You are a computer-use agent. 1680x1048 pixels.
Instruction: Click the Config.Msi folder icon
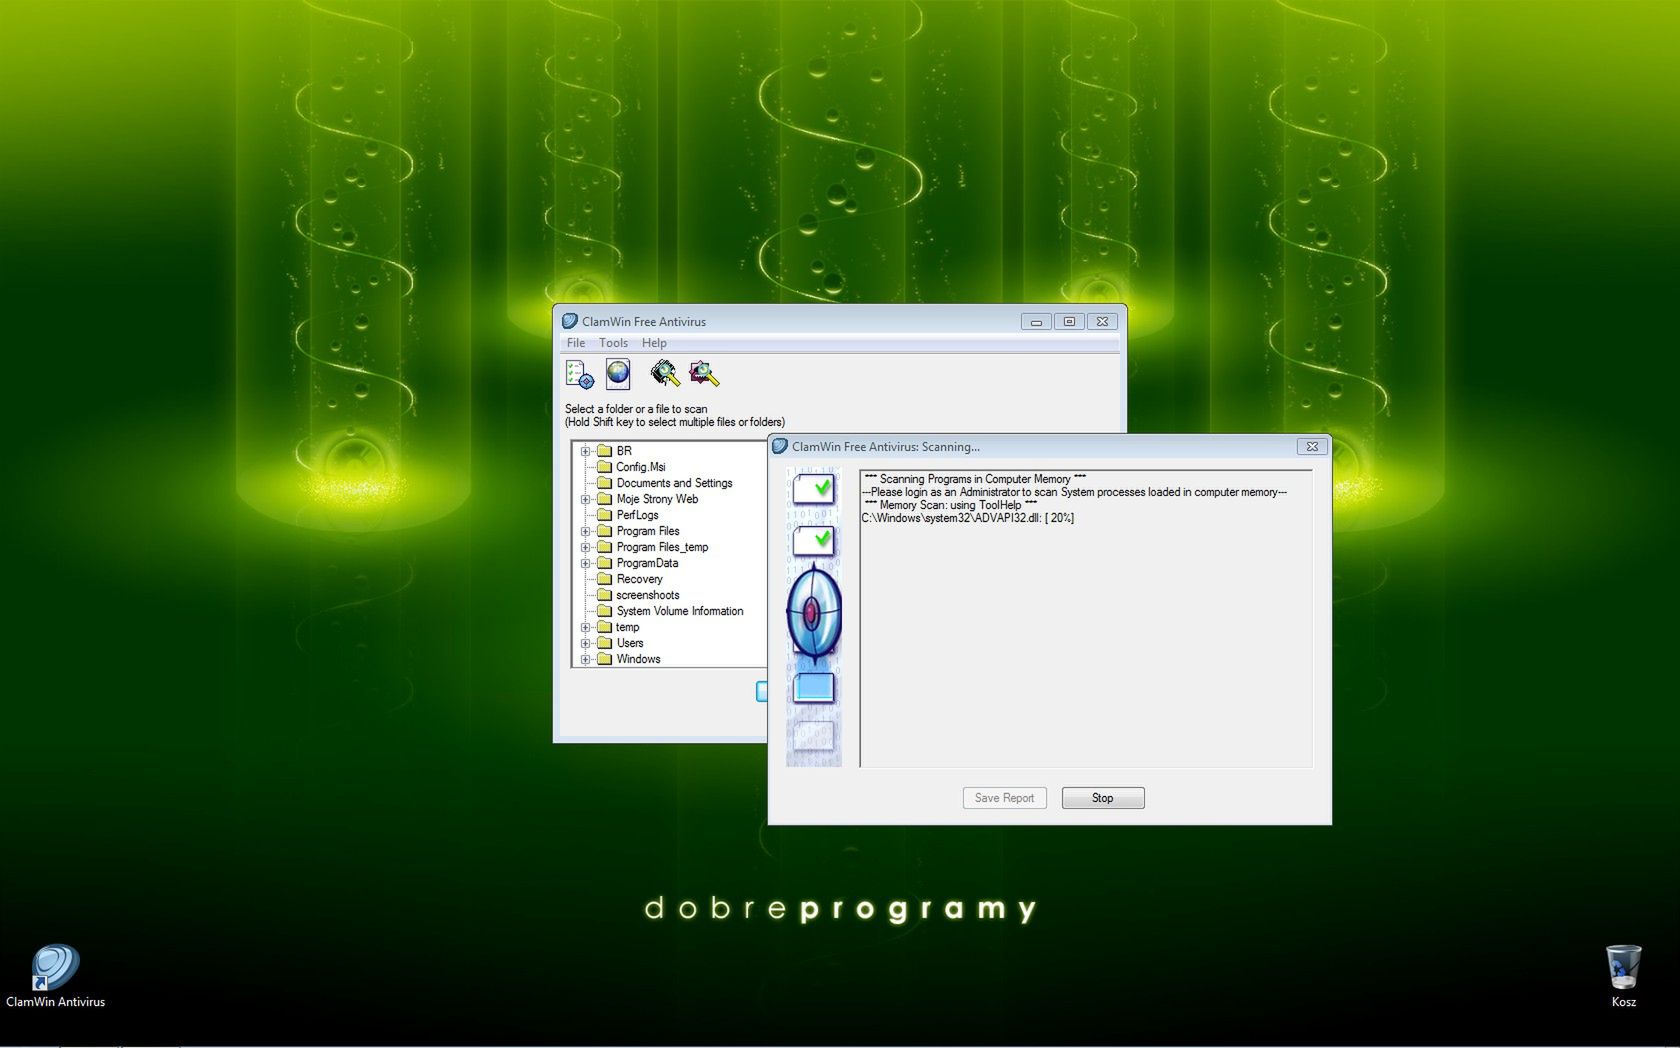click(x=604, y=467)
